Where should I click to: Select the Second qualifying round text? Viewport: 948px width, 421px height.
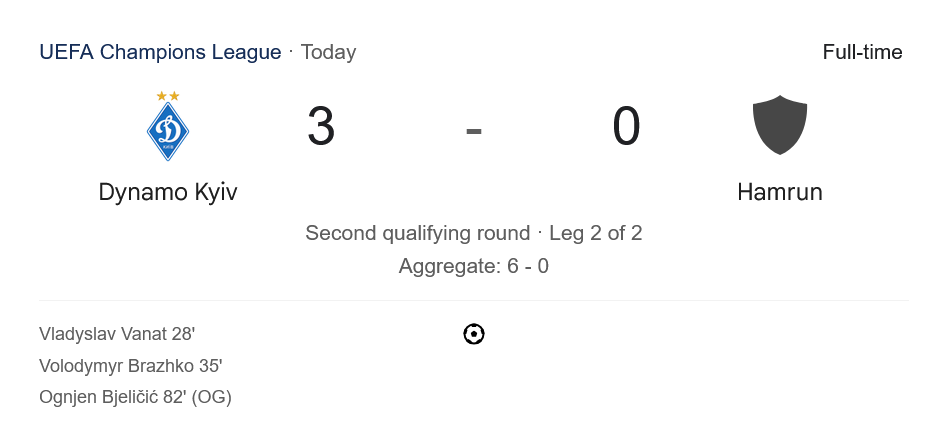click(x=417, y=233)
